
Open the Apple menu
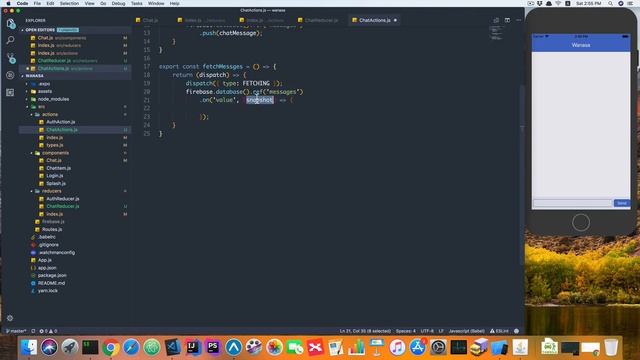coord(8,3)
